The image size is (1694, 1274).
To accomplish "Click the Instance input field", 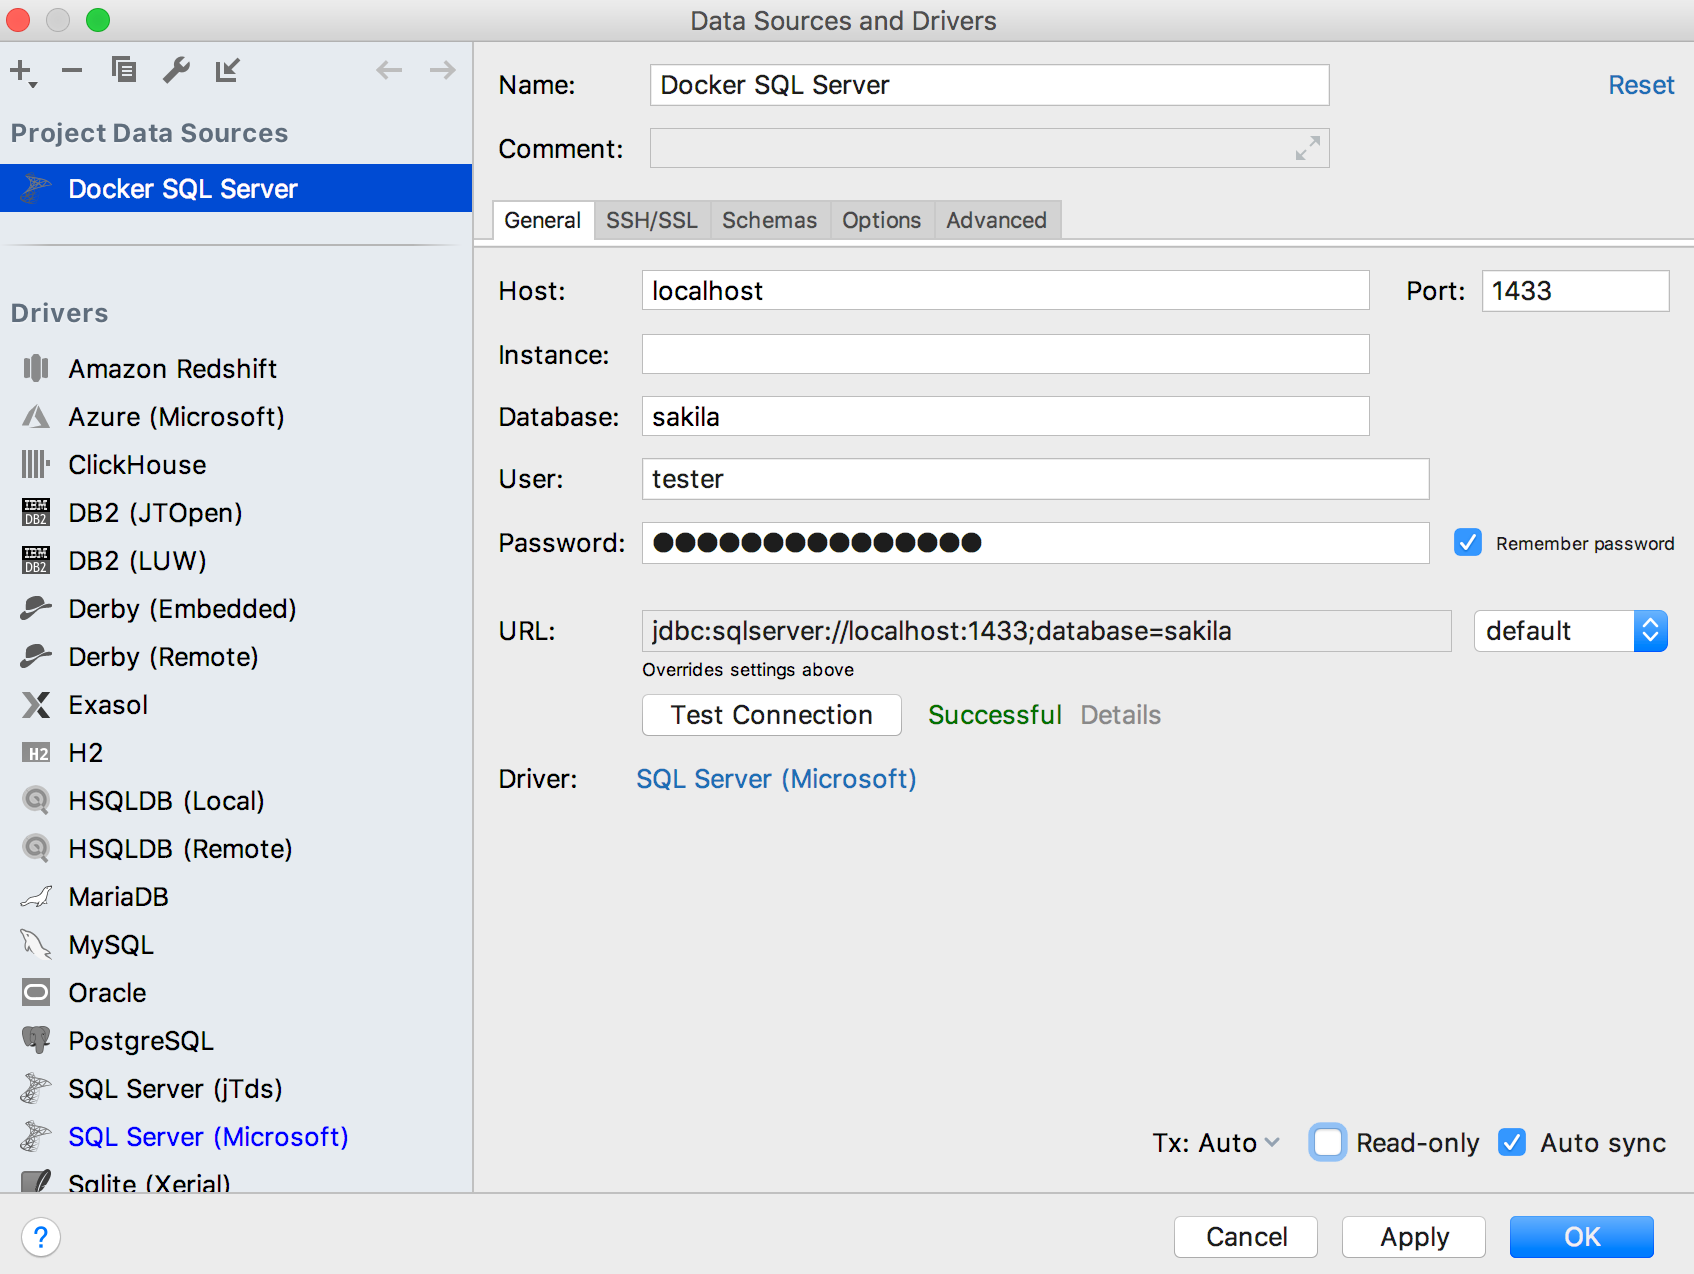I will click(x=1005, y=354).
